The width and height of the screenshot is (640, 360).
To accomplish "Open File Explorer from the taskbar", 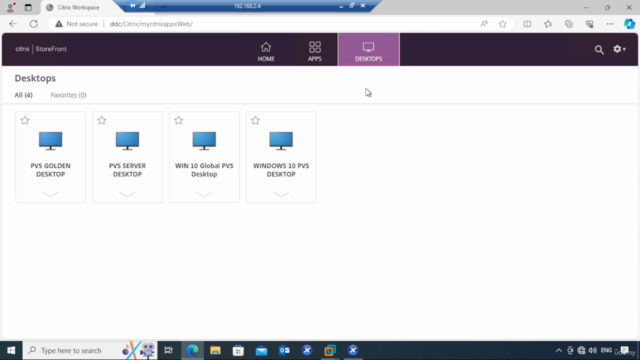I will click(x=215, y=350).
